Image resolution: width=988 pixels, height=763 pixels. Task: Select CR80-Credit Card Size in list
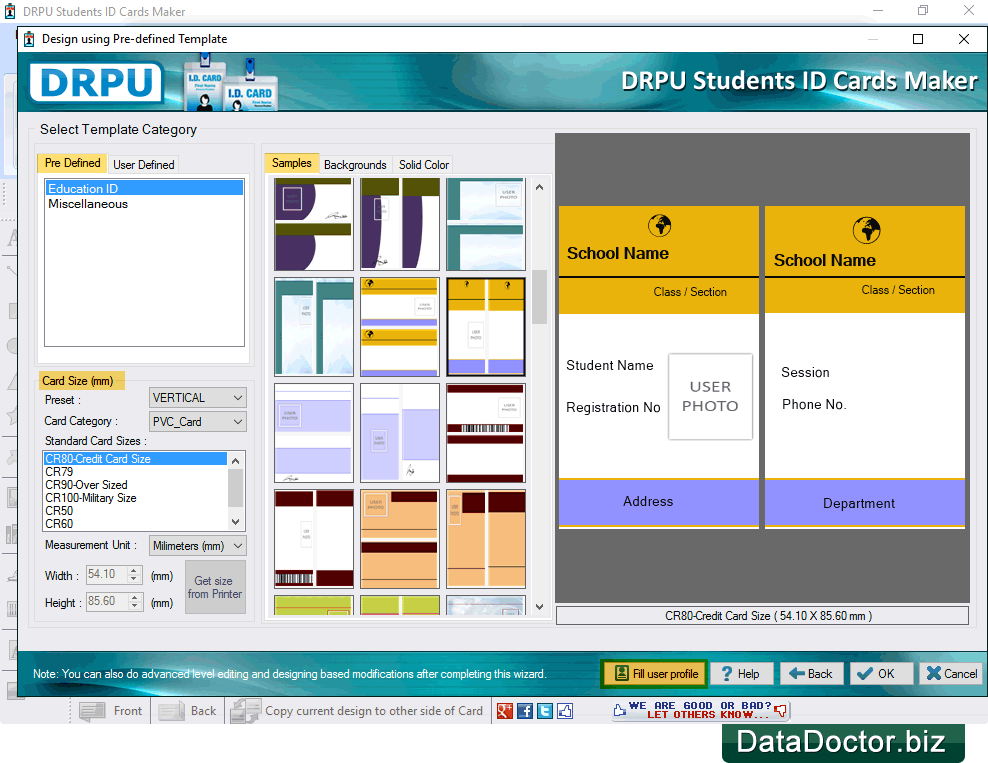[x=135, y=459]
